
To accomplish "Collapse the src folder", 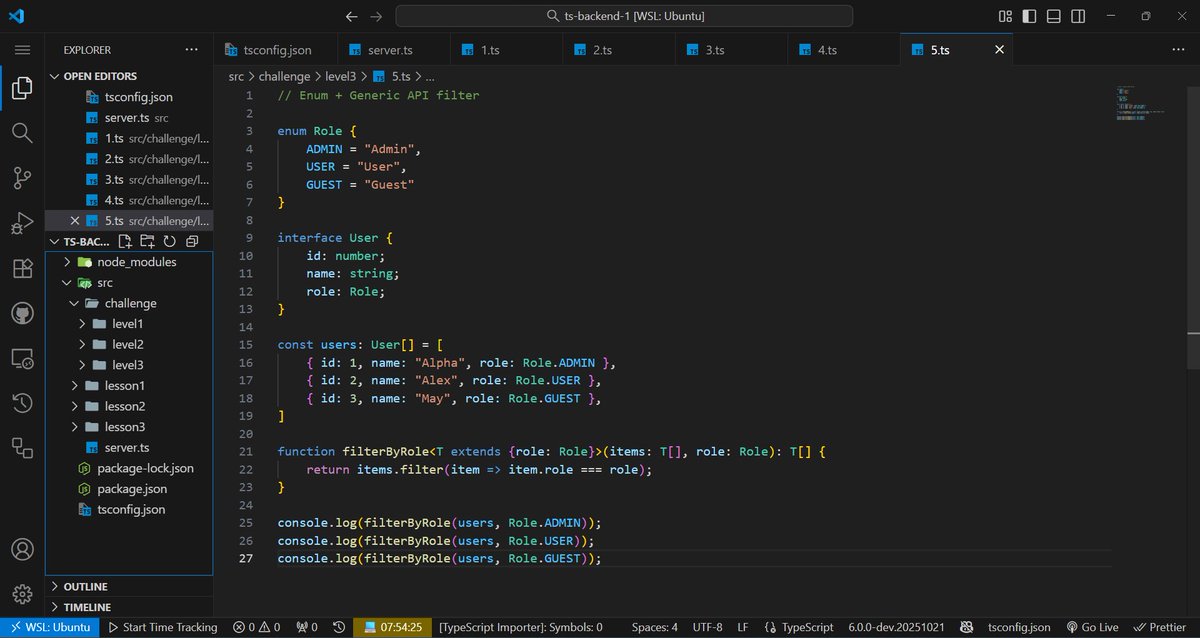I will point(129,283).
